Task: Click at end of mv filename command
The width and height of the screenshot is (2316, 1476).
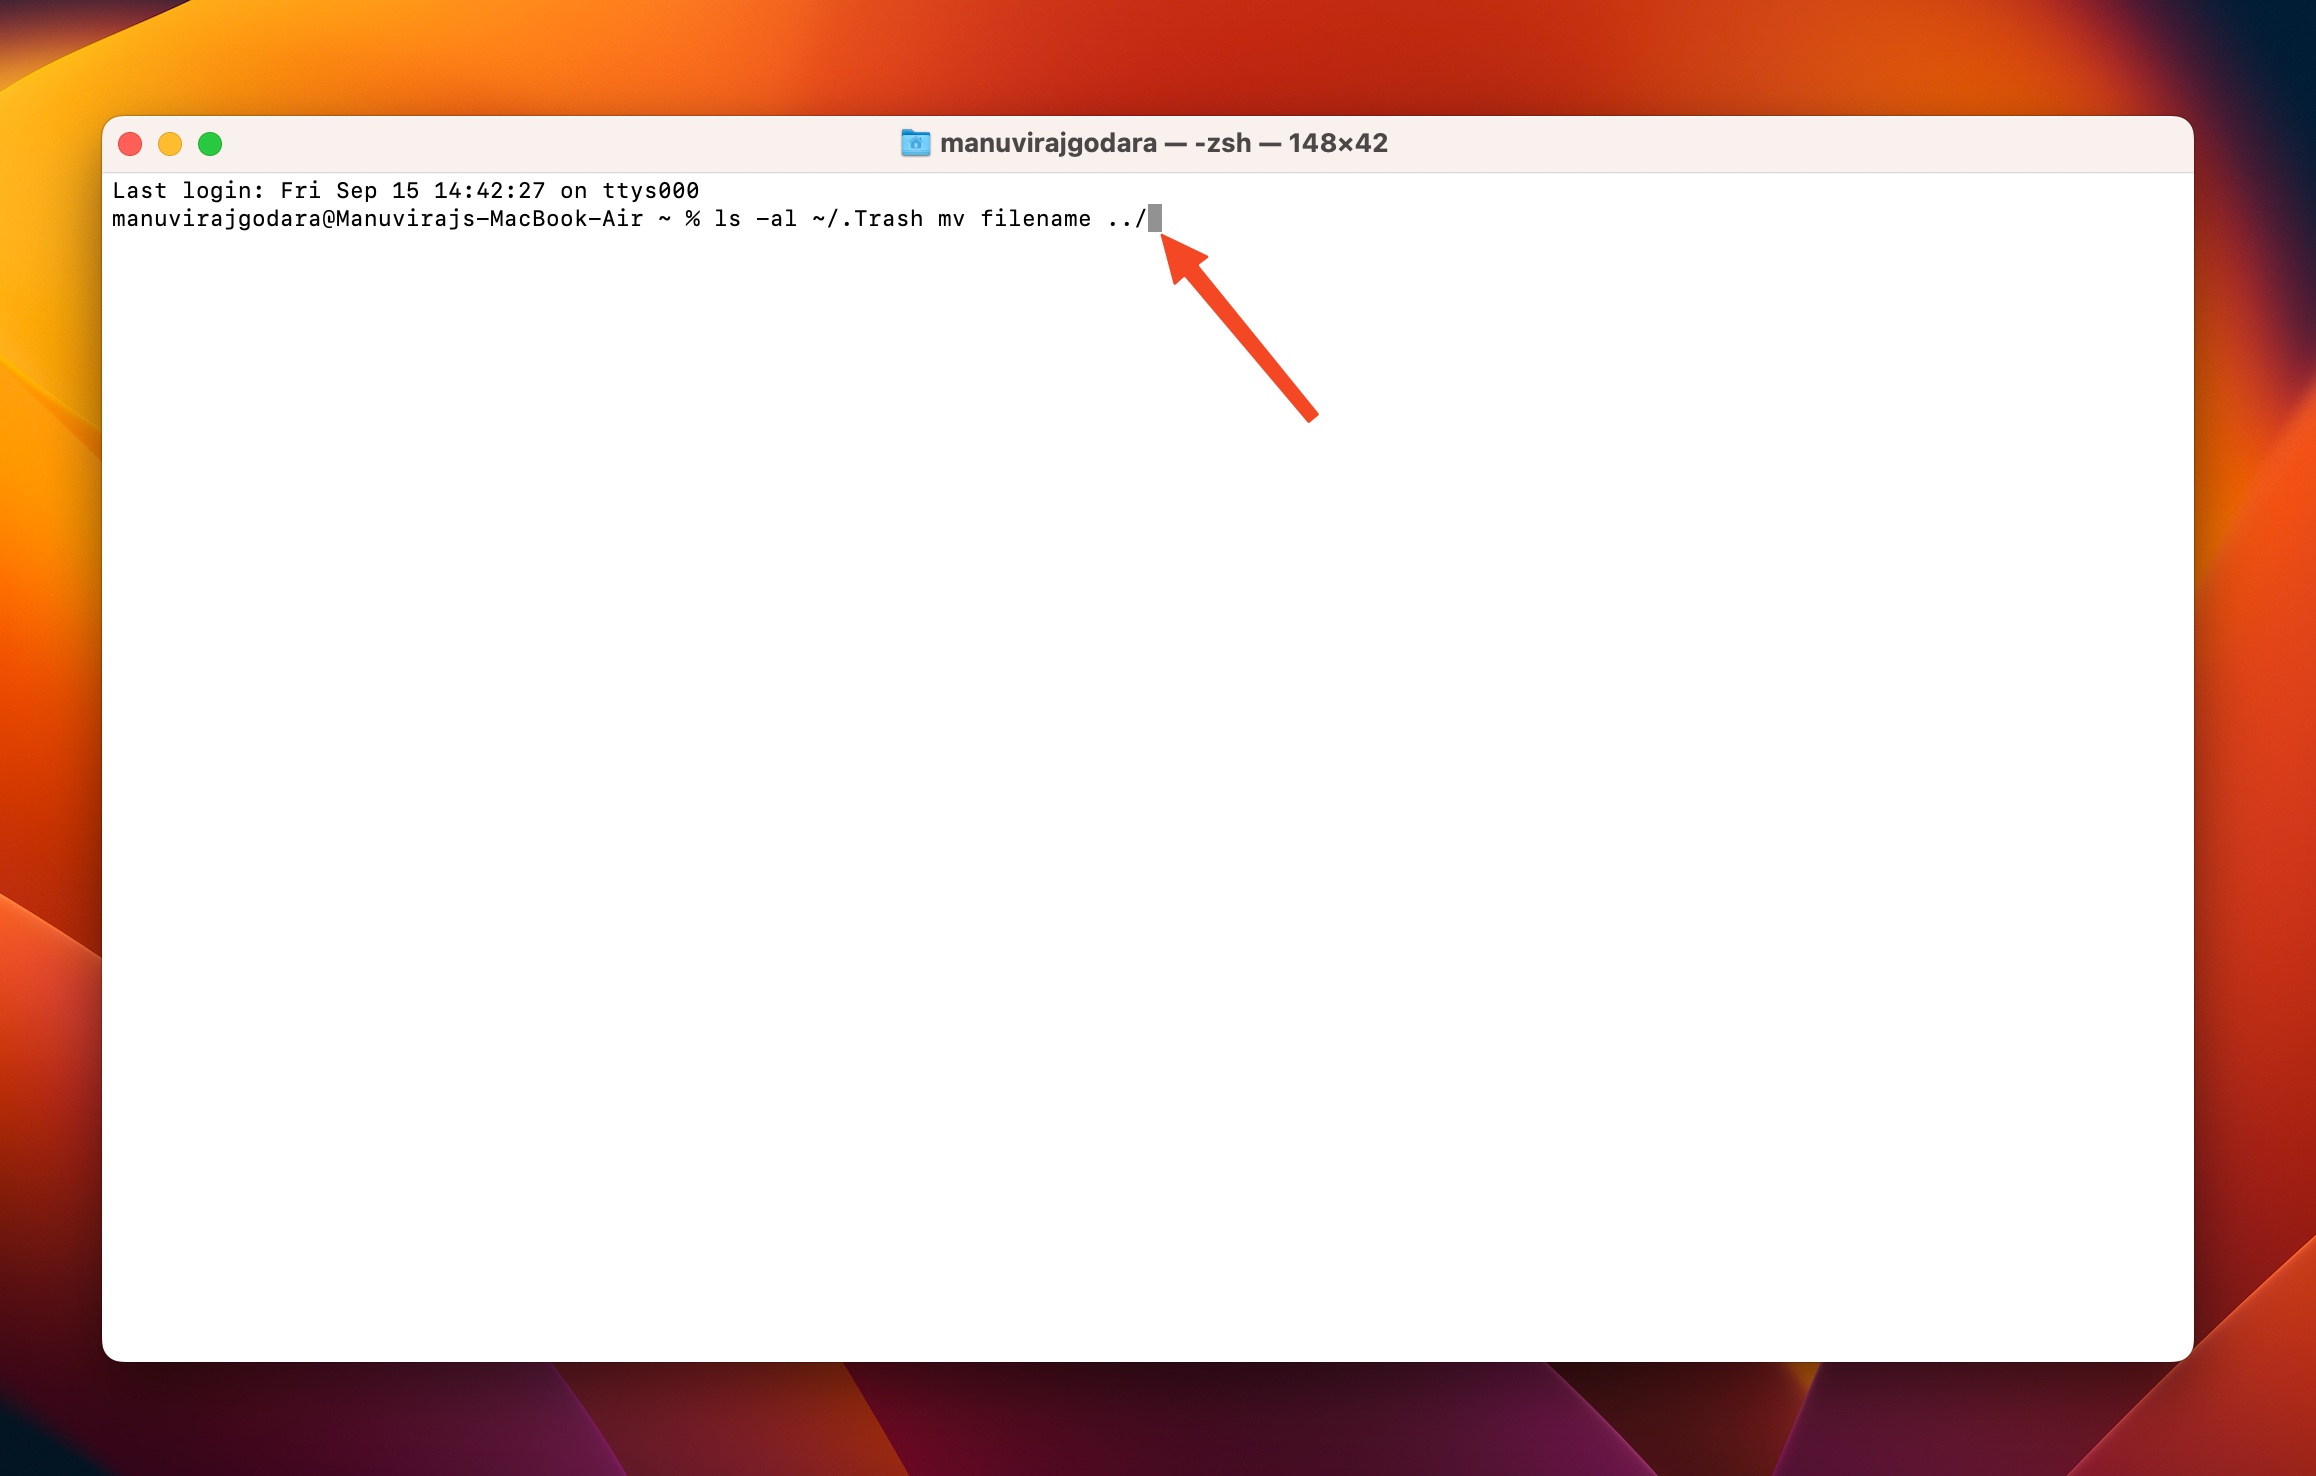Action: click(x=1161, y=218)
